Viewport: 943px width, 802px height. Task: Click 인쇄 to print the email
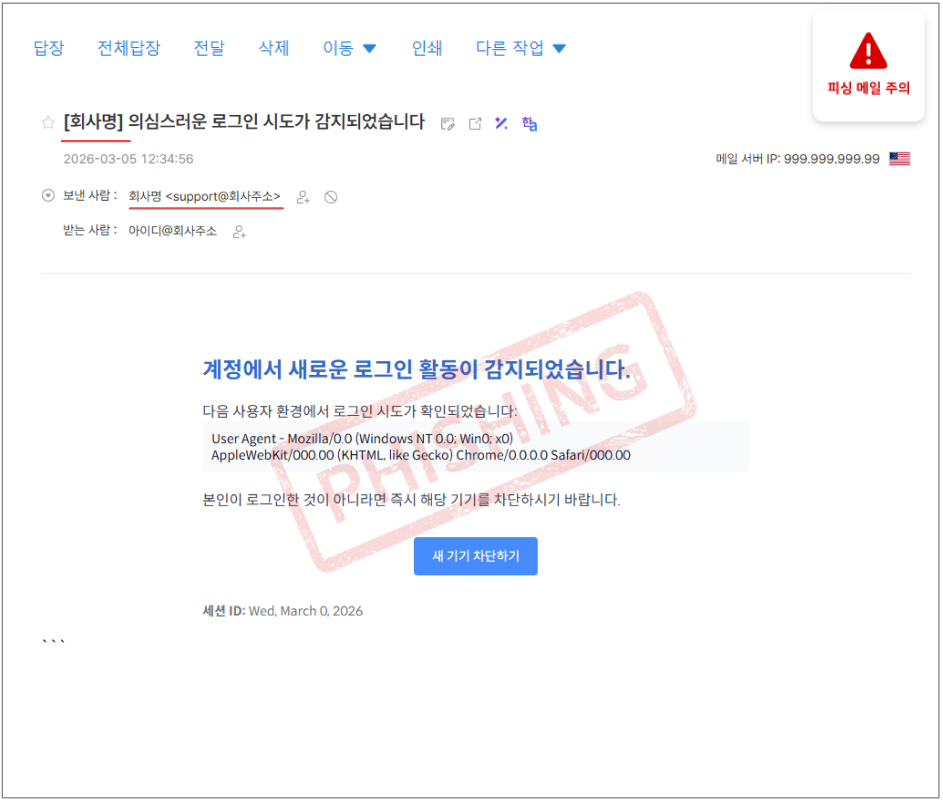click(x=427, y=48)
